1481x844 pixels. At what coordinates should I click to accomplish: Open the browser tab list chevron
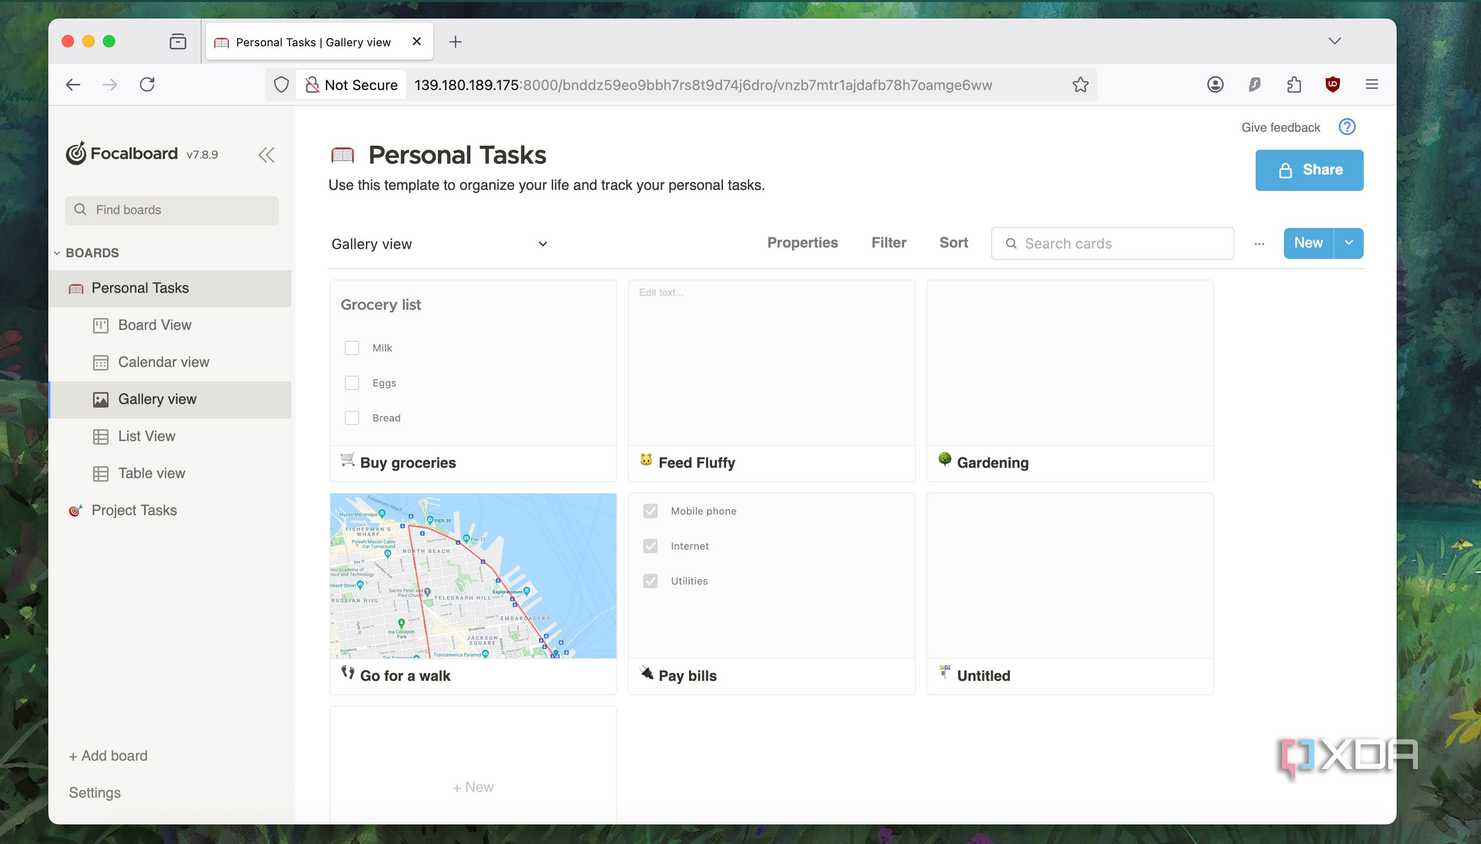tap(1334, 41)
